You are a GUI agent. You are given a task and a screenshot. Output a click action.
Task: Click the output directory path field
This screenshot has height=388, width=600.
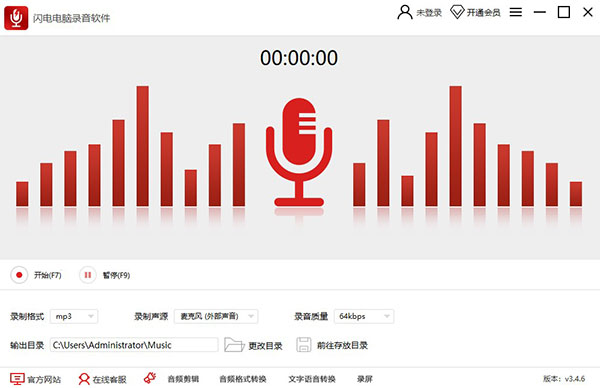(x=134, y=345)
